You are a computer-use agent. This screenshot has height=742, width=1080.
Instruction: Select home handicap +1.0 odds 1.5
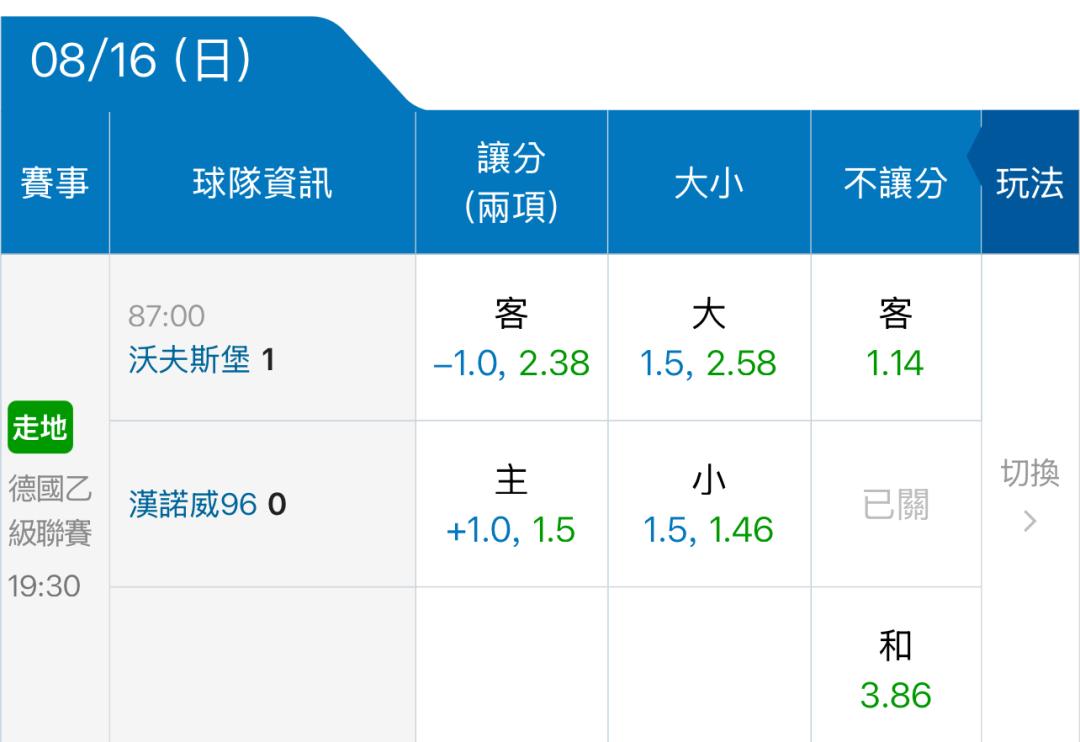coord(511,504)
